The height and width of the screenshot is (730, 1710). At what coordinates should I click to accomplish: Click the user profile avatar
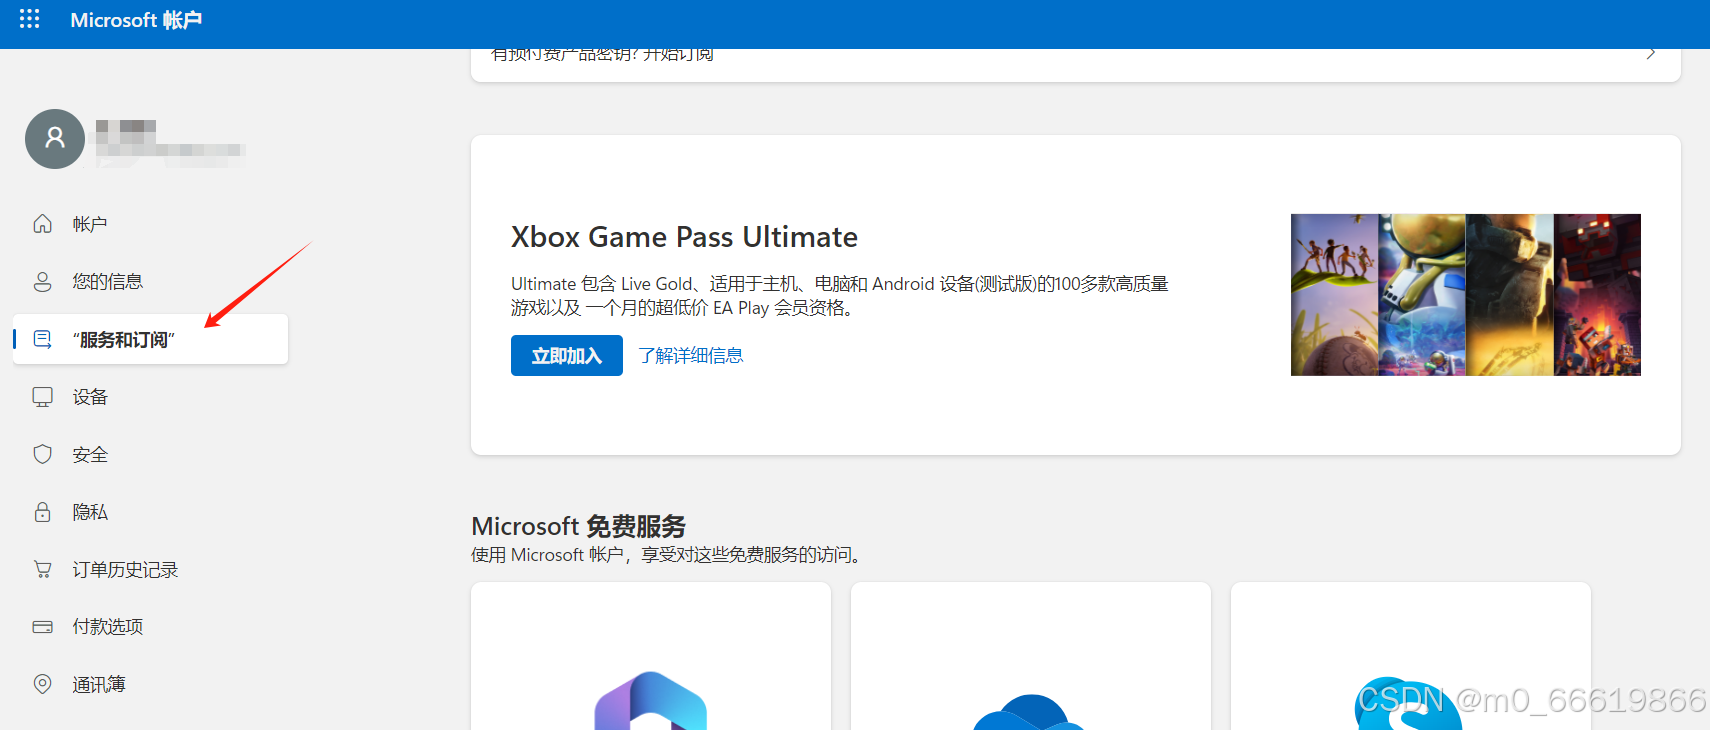pos(55,139)
